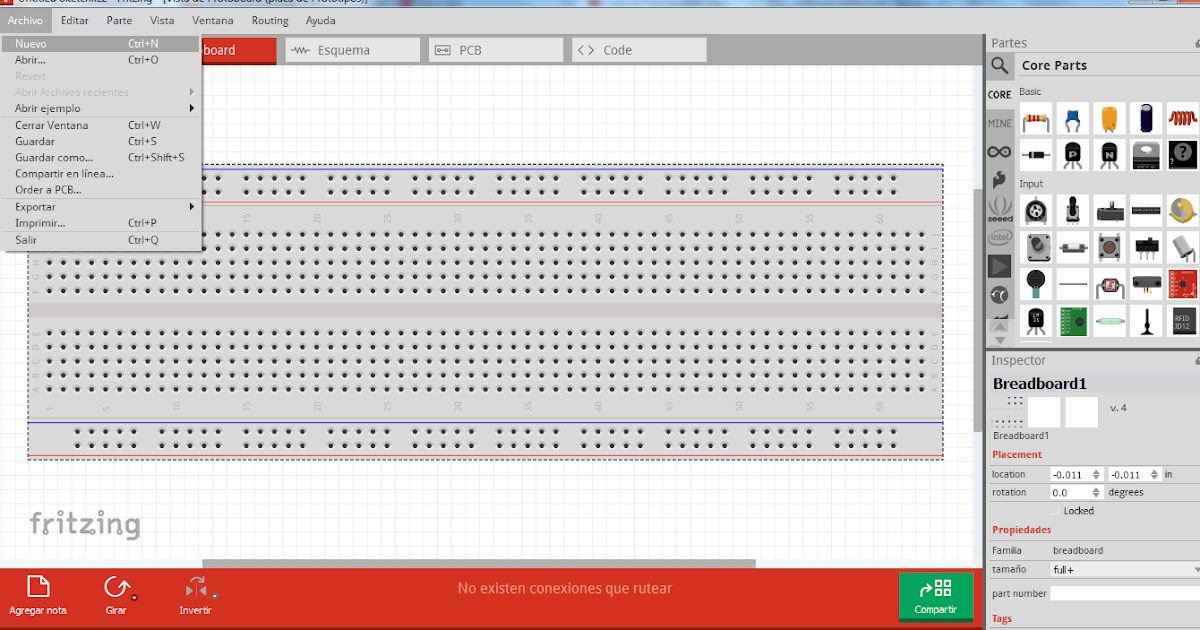Choose Salir menu entry
This screenshot has width=1200, height=630.
pyautogui.click(x=101, y=240)
